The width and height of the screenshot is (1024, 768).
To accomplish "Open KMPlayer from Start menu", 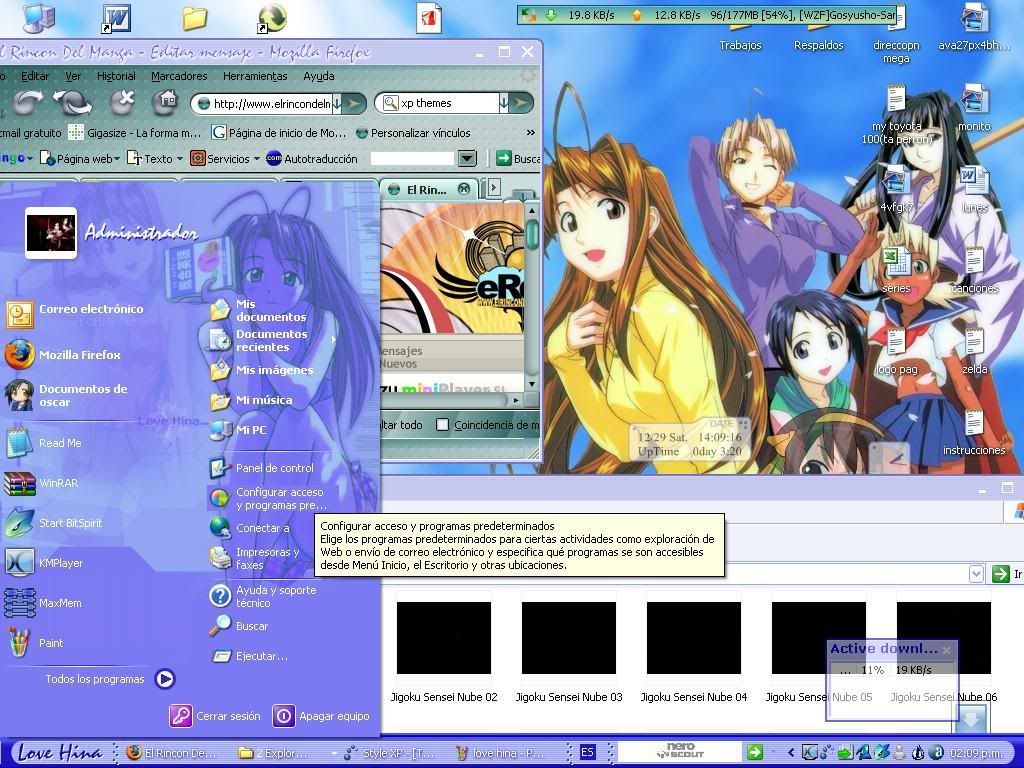I will coord(44,563).
